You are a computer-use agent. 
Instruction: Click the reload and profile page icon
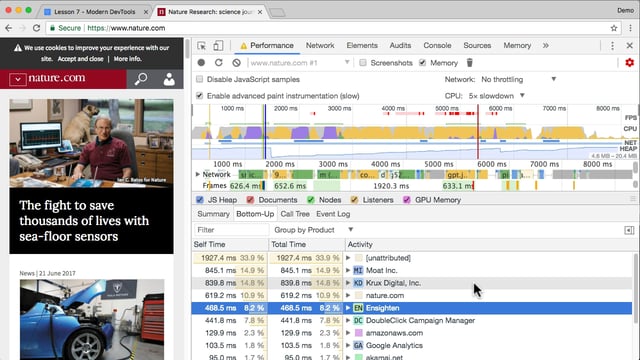click(x=219, y=63)
